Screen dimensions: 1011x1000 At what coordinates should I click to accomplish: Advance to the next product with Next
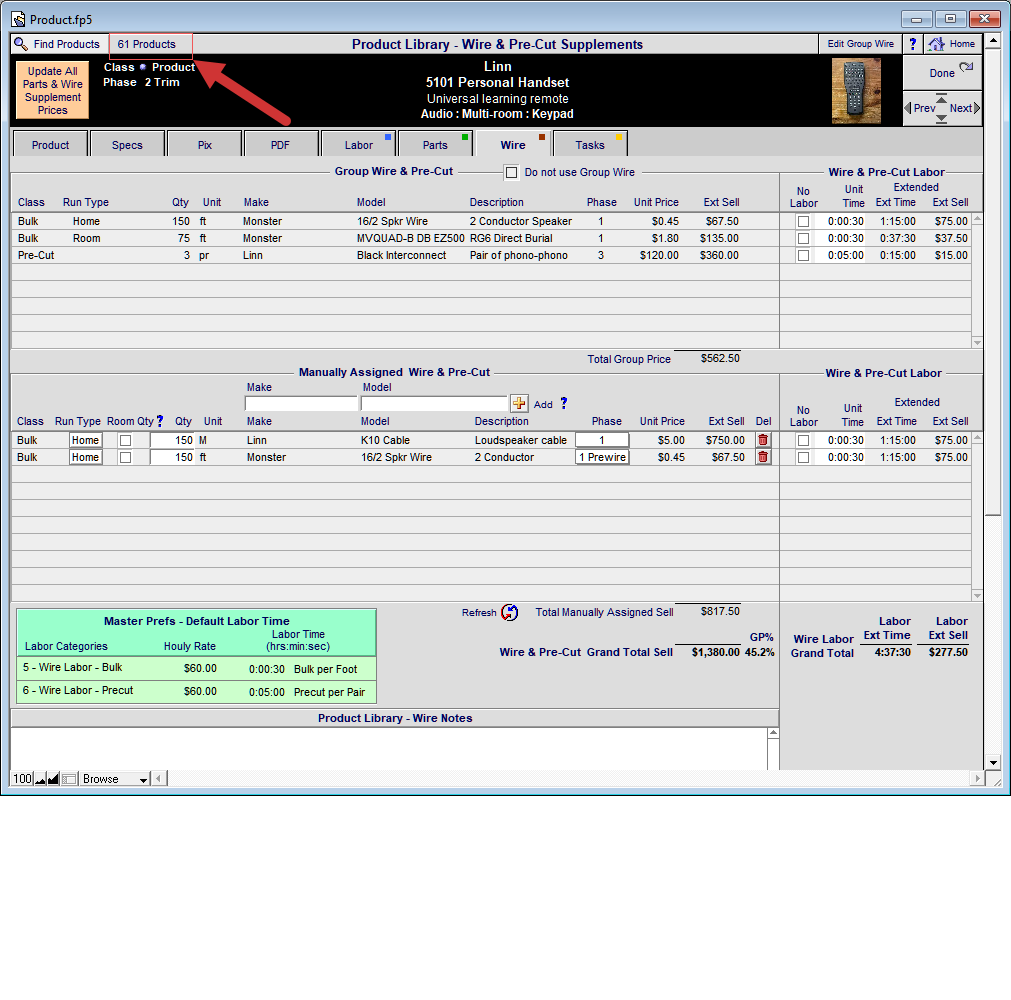point(965,108)
